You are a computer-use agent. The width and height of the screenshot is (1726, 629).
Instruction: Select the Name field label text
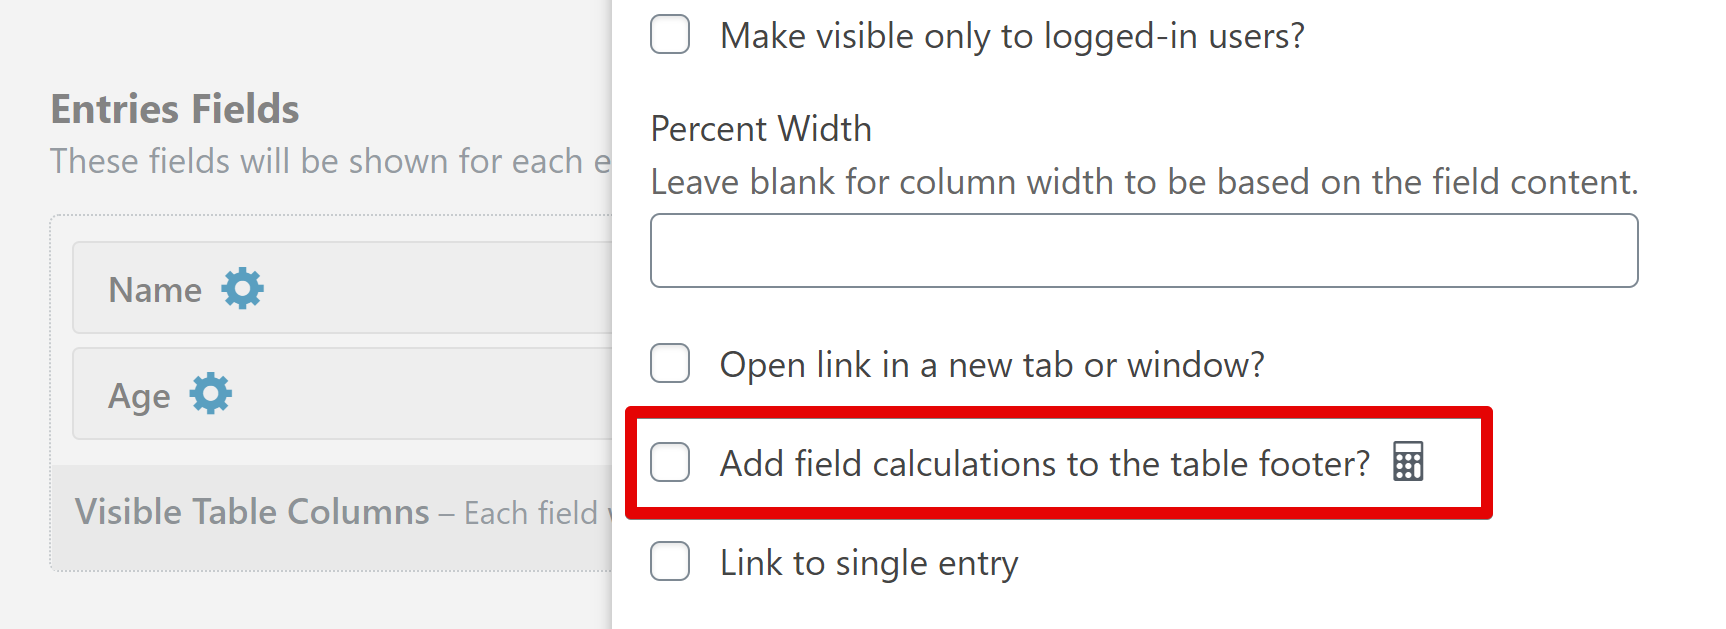155,290
